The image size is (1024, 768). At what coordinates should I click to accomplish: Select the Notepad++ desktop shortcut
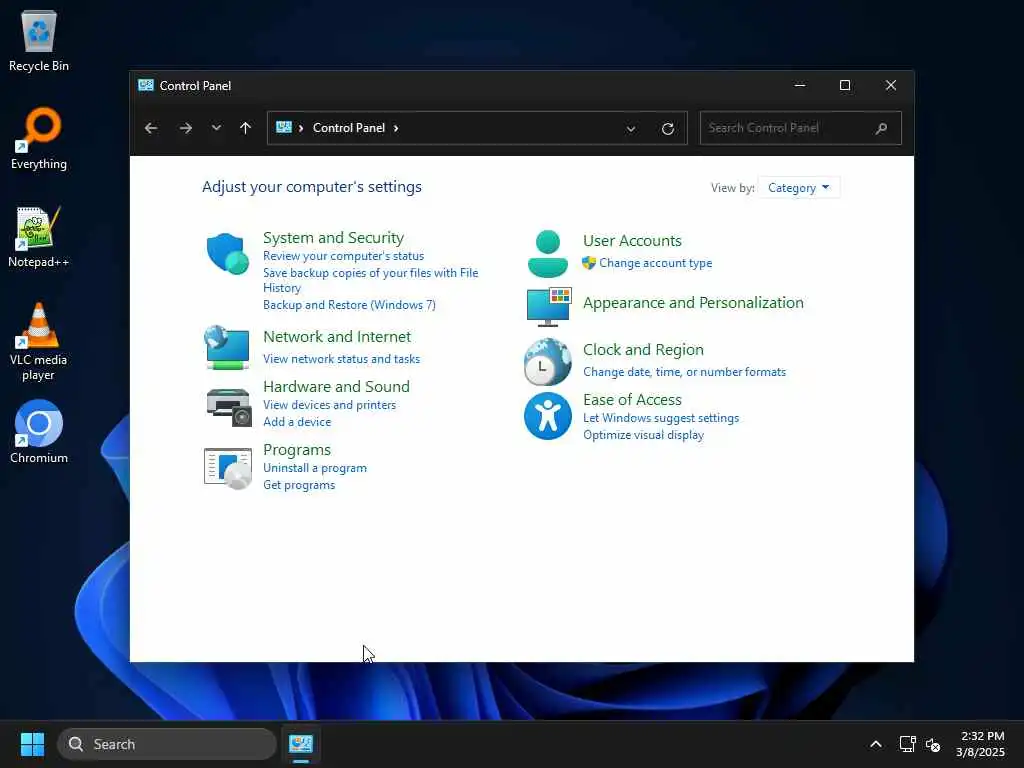point(39,237)
